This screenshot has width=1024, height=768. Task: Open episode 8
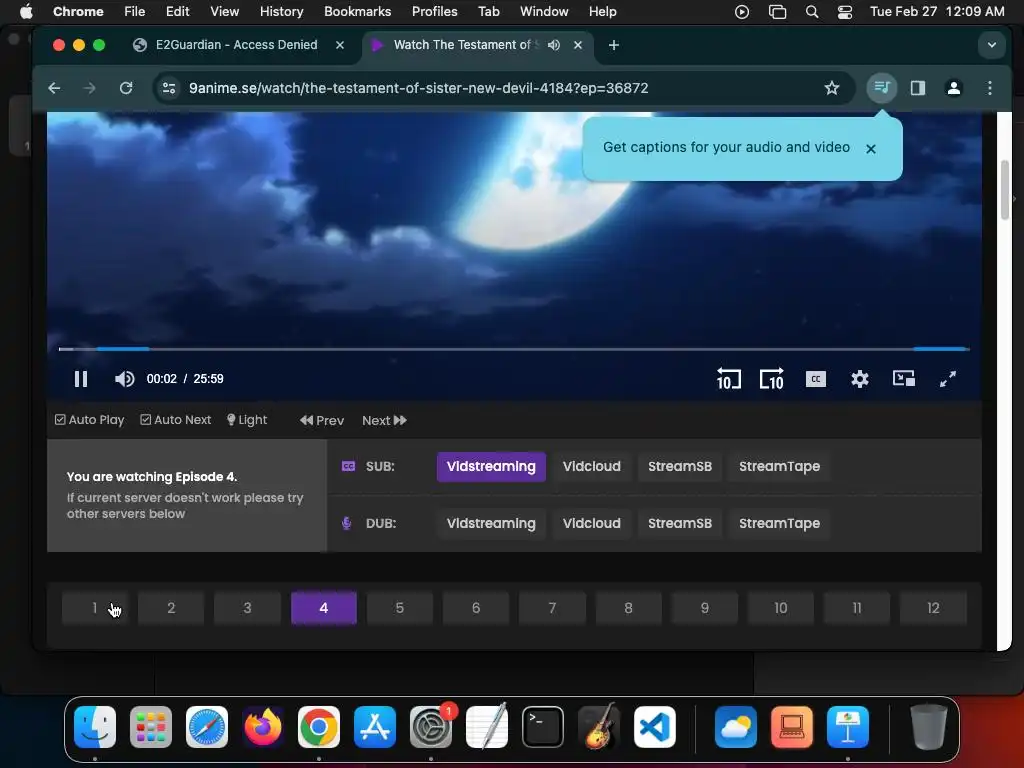click(x=628, y=608)
